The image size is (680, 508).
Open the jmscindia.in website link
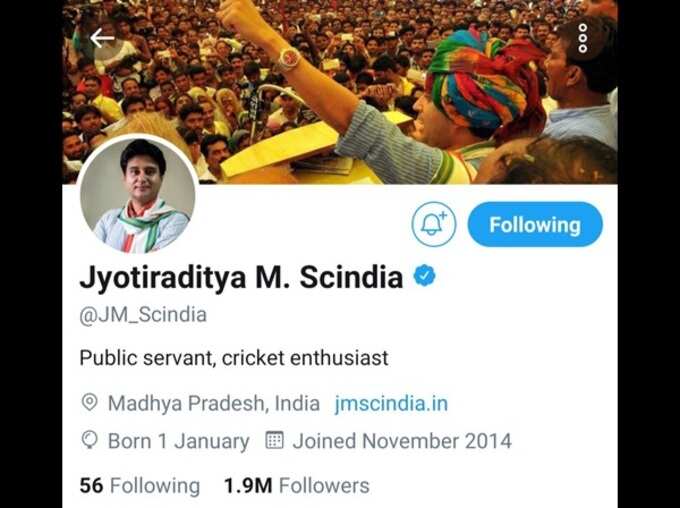tap(391, 403)
